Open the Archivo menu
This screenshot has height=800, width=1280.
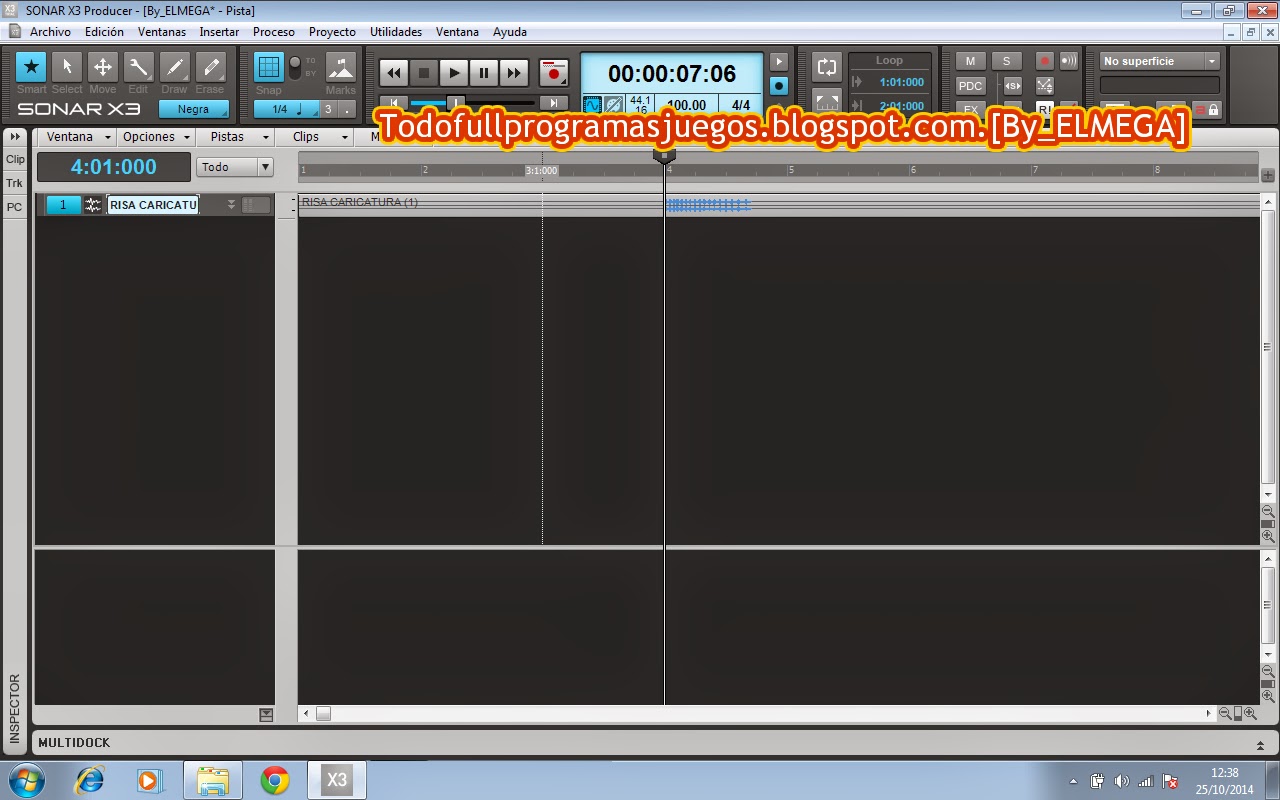tap(50, 32)
